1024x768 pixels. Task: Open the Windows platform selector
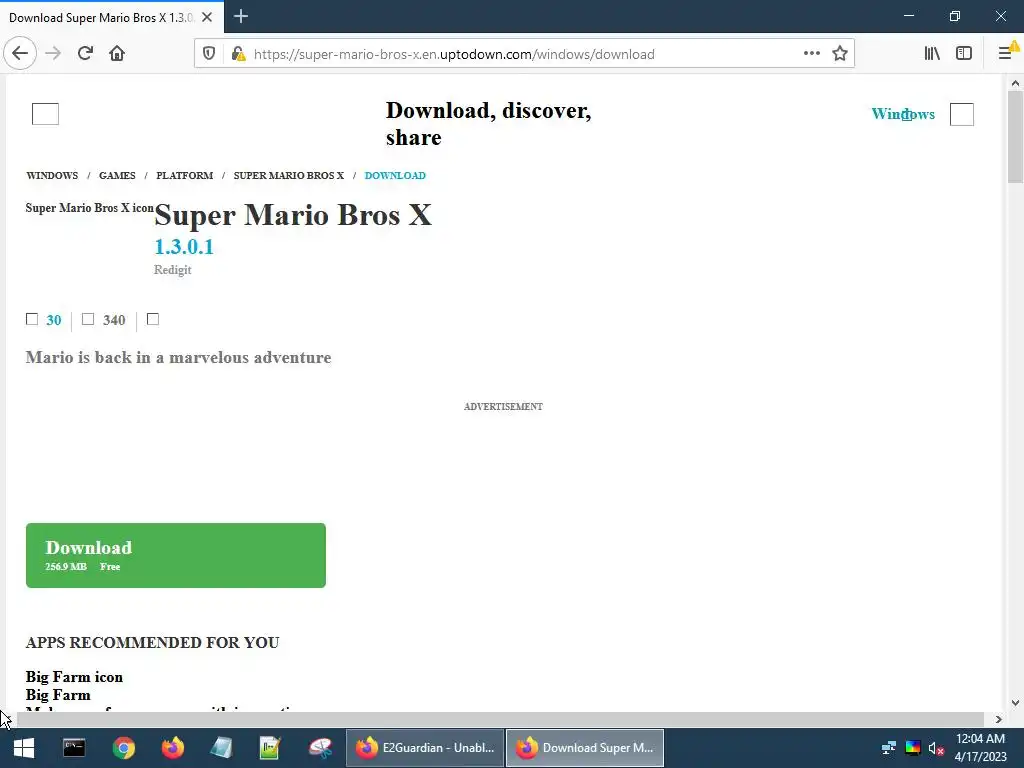point(903,114)
